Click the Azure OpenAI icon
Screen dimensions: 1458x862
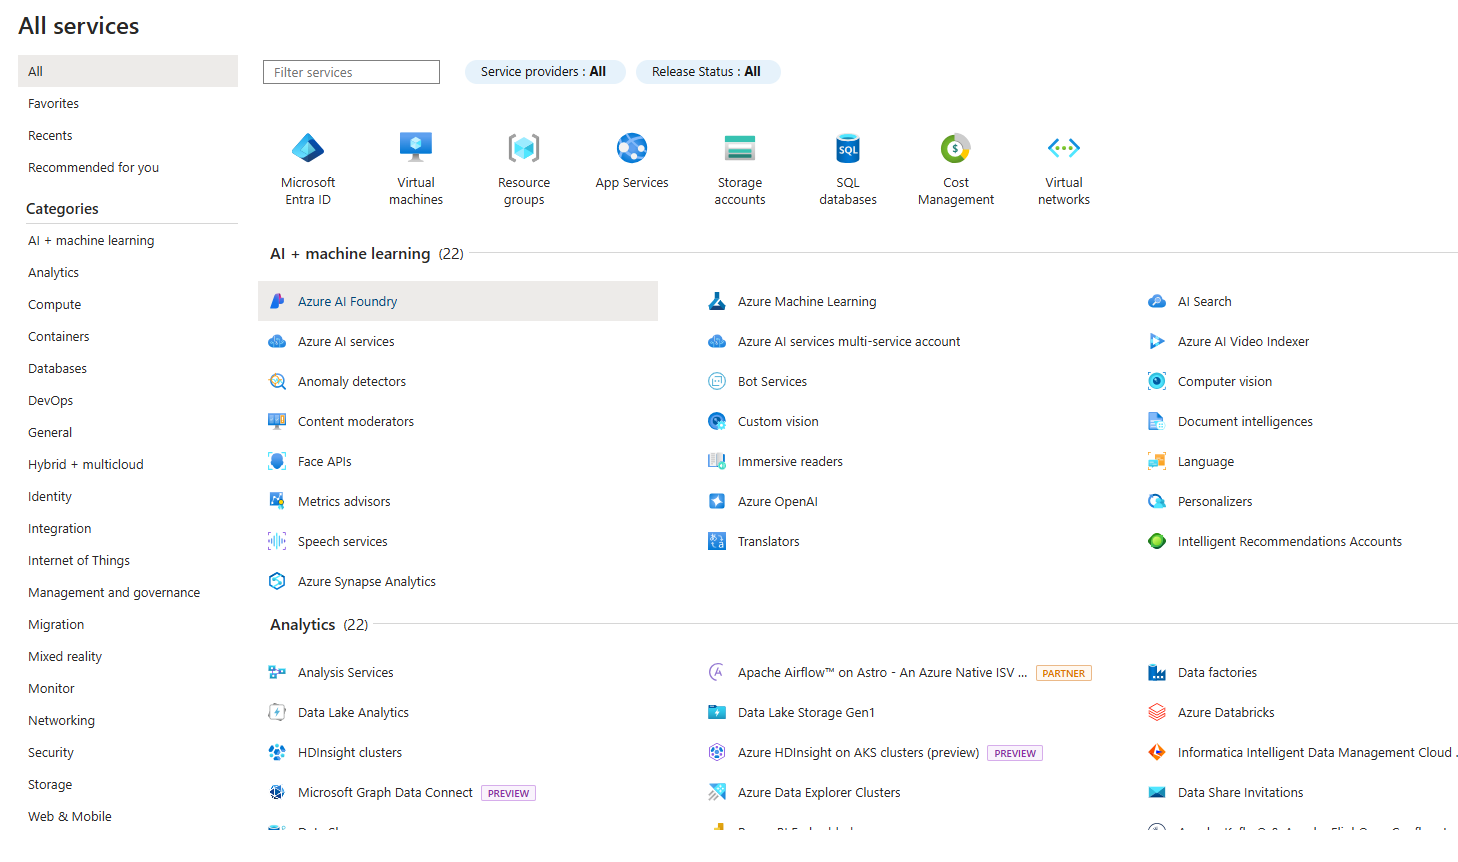[x=717, y=501]
